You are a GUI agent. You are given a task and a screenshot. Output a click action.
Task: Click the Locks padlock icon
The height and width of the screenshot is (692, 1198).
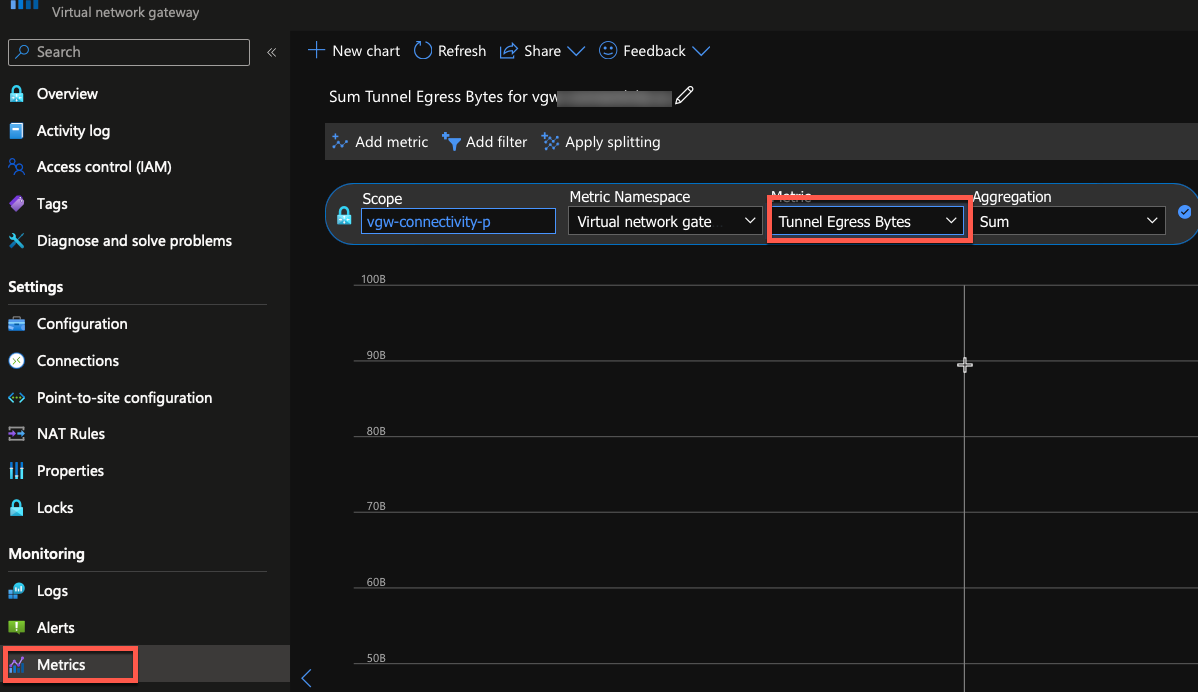pyautogui.click(x=16, y=507)
